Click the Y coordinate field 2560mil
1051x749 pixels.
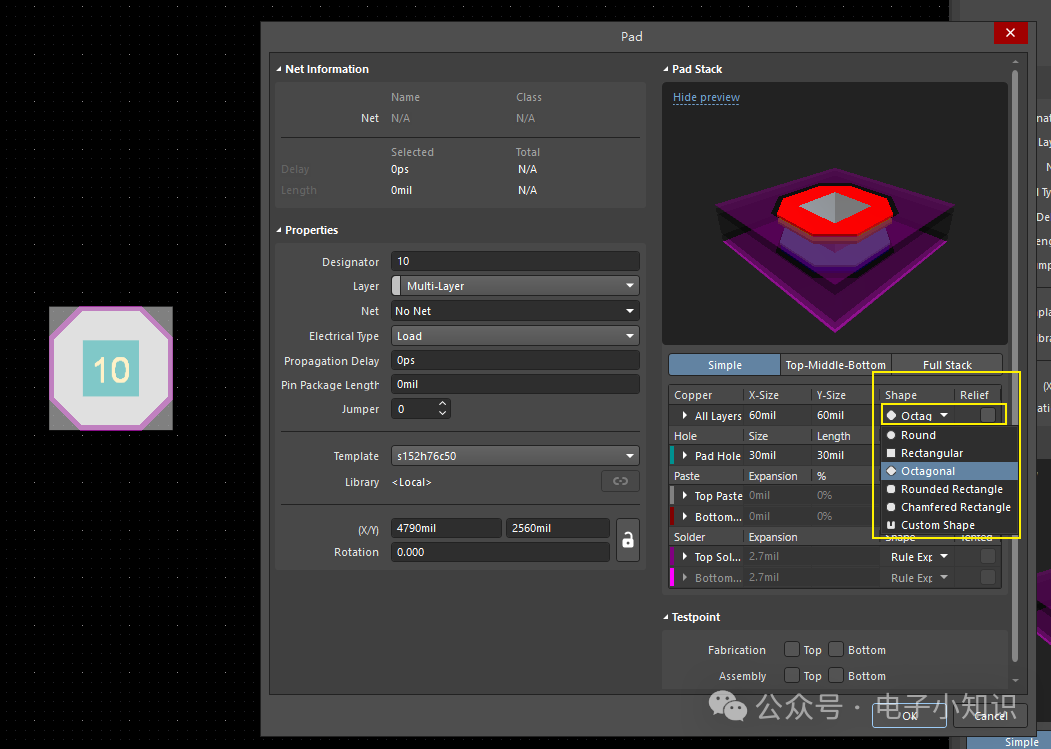[558, 528]
